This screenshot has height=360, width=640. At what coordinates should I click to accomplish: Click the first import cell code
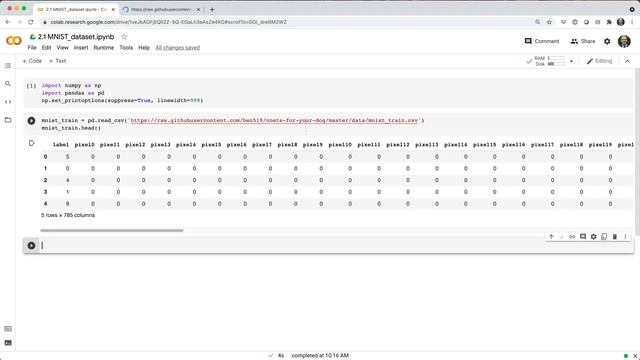(122, 93)
